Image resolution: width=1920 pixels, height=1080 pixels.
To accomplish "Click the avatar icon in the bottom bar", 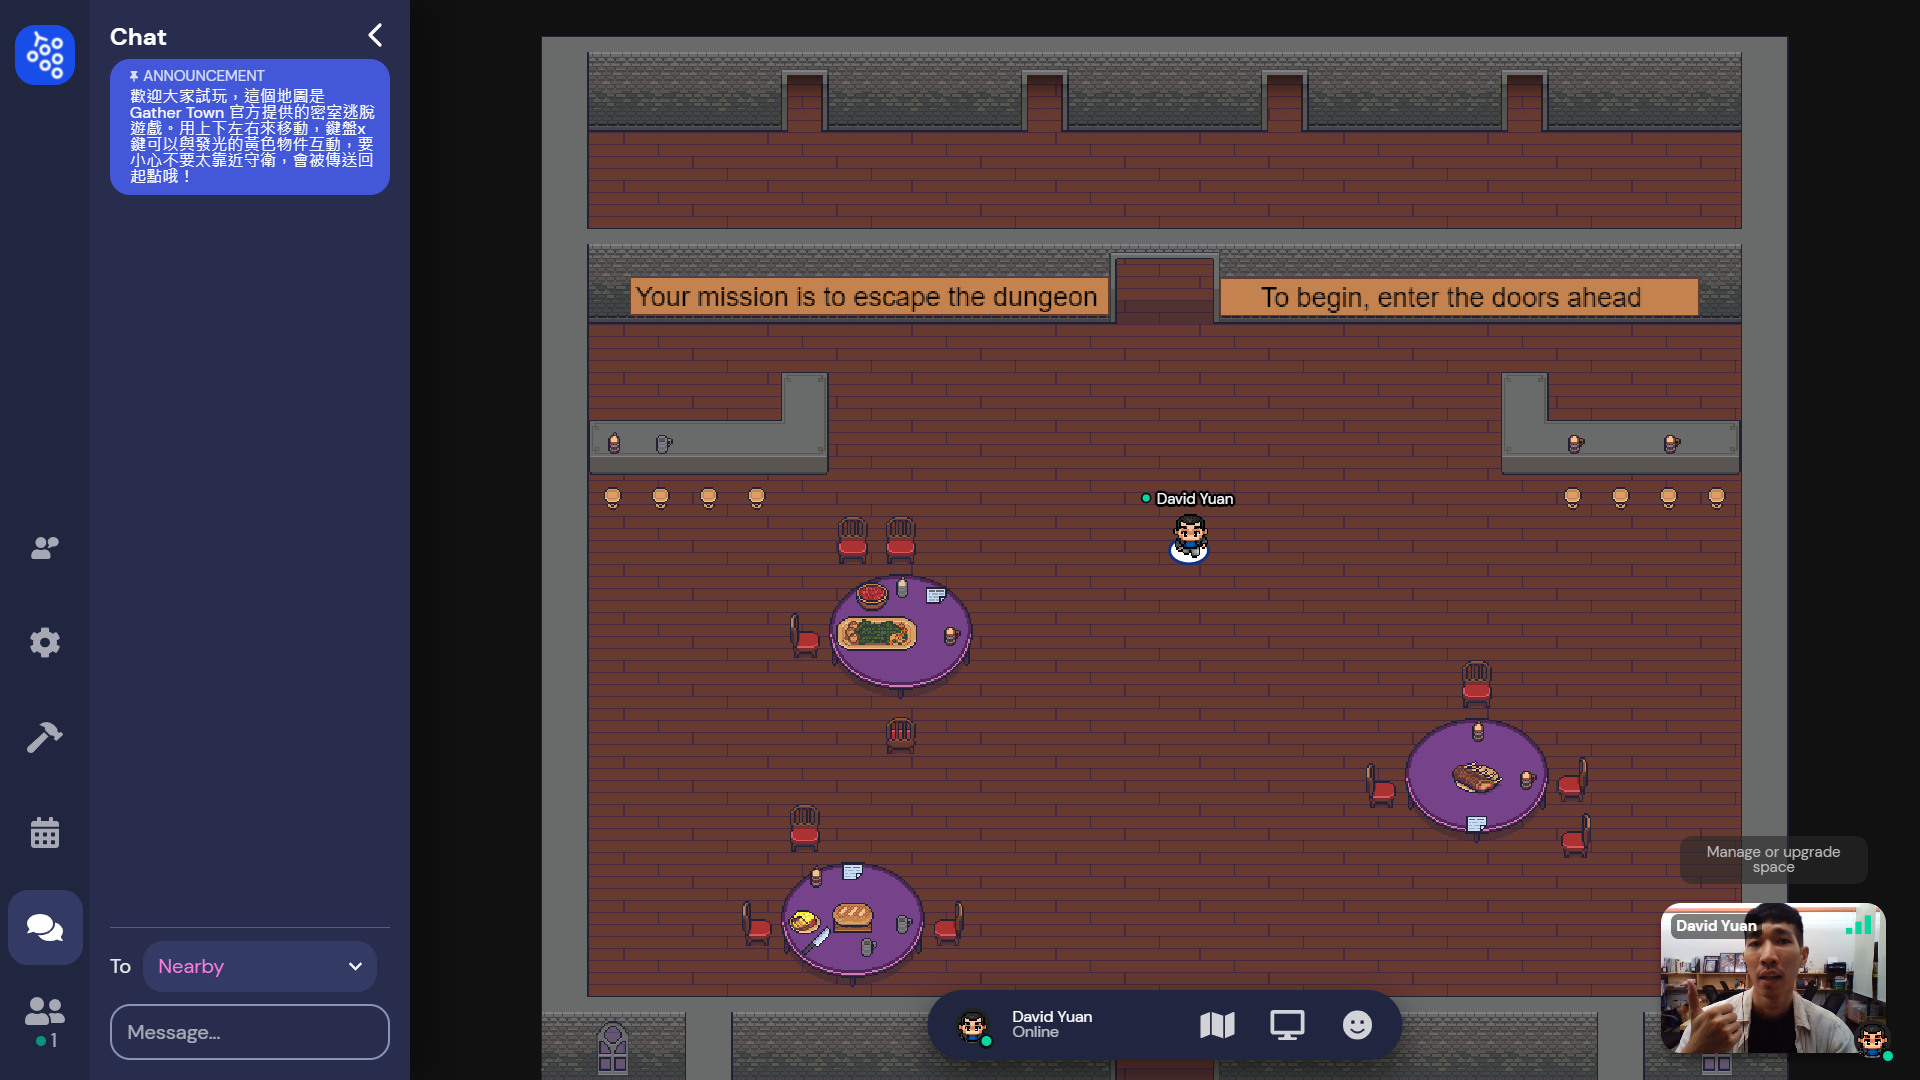I will [973, 1026].
